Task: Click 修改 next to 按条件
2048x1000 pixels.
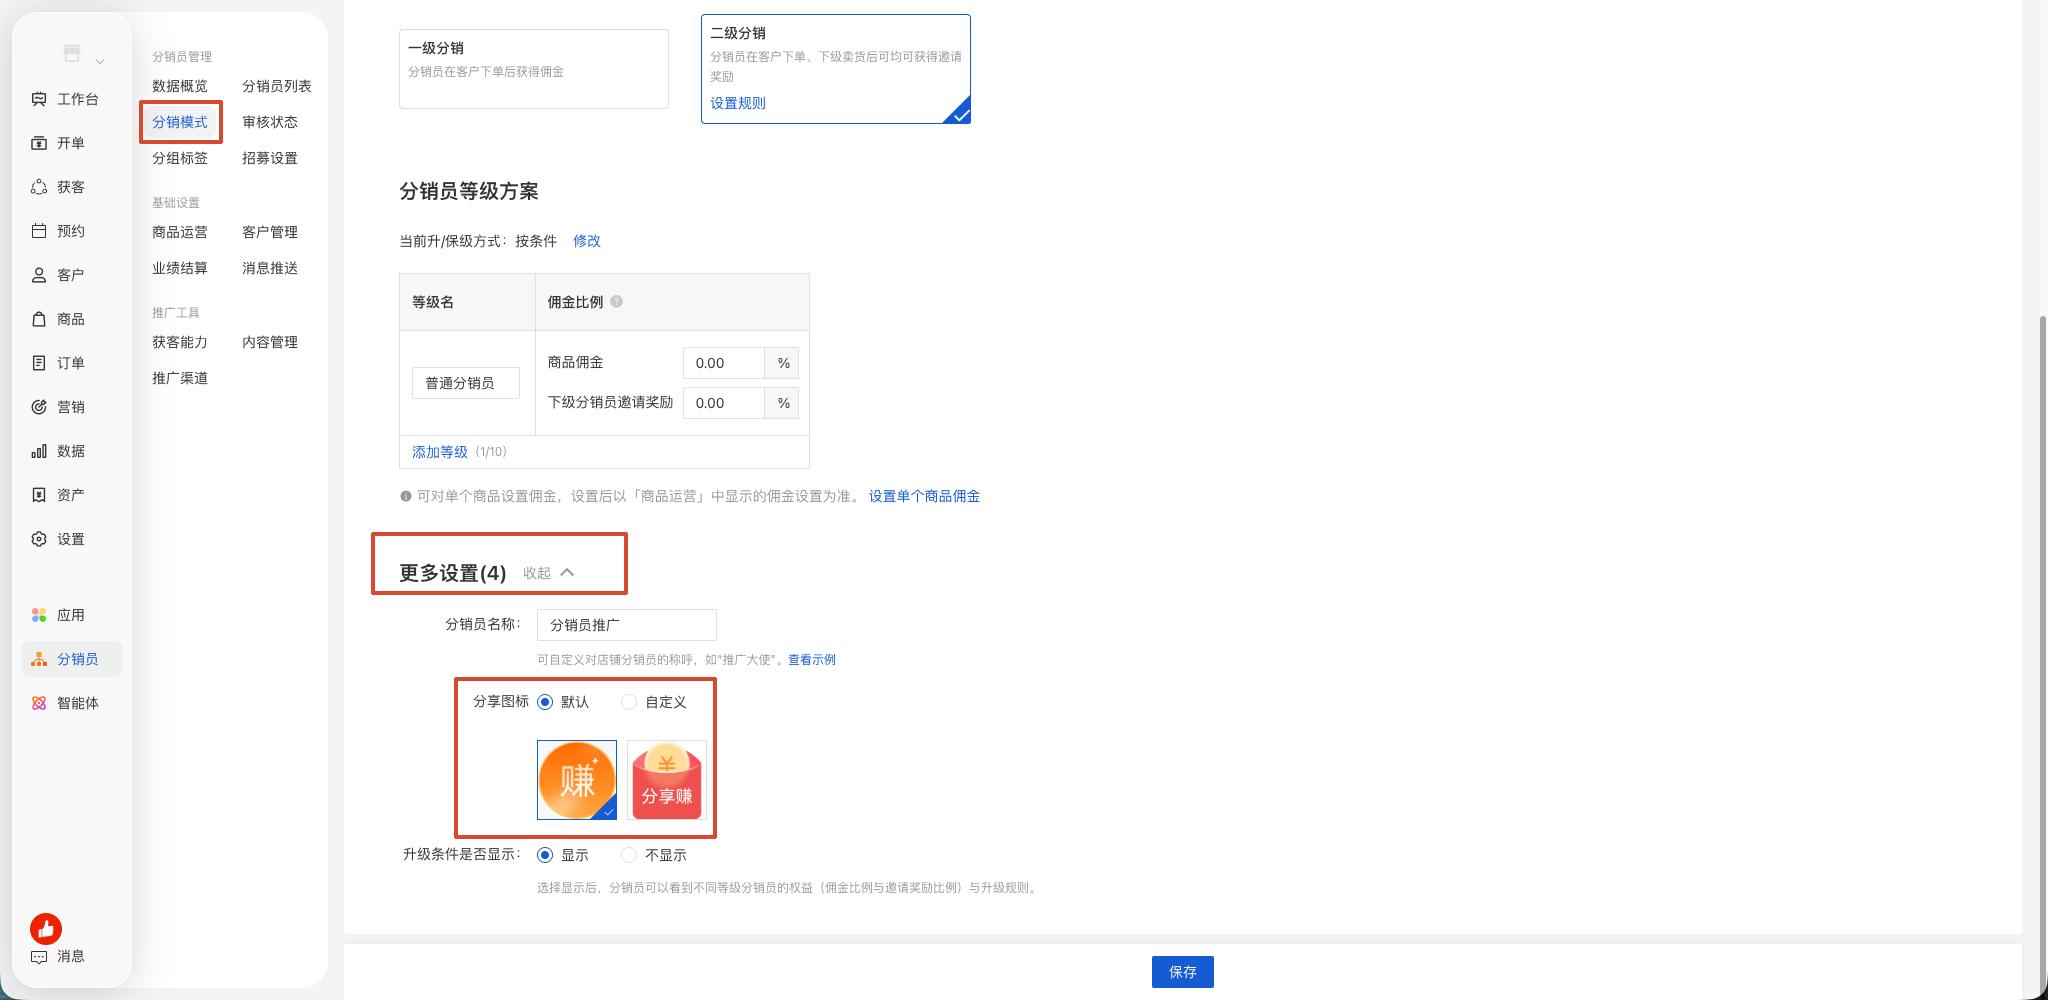Action: [x=587, y=241]
